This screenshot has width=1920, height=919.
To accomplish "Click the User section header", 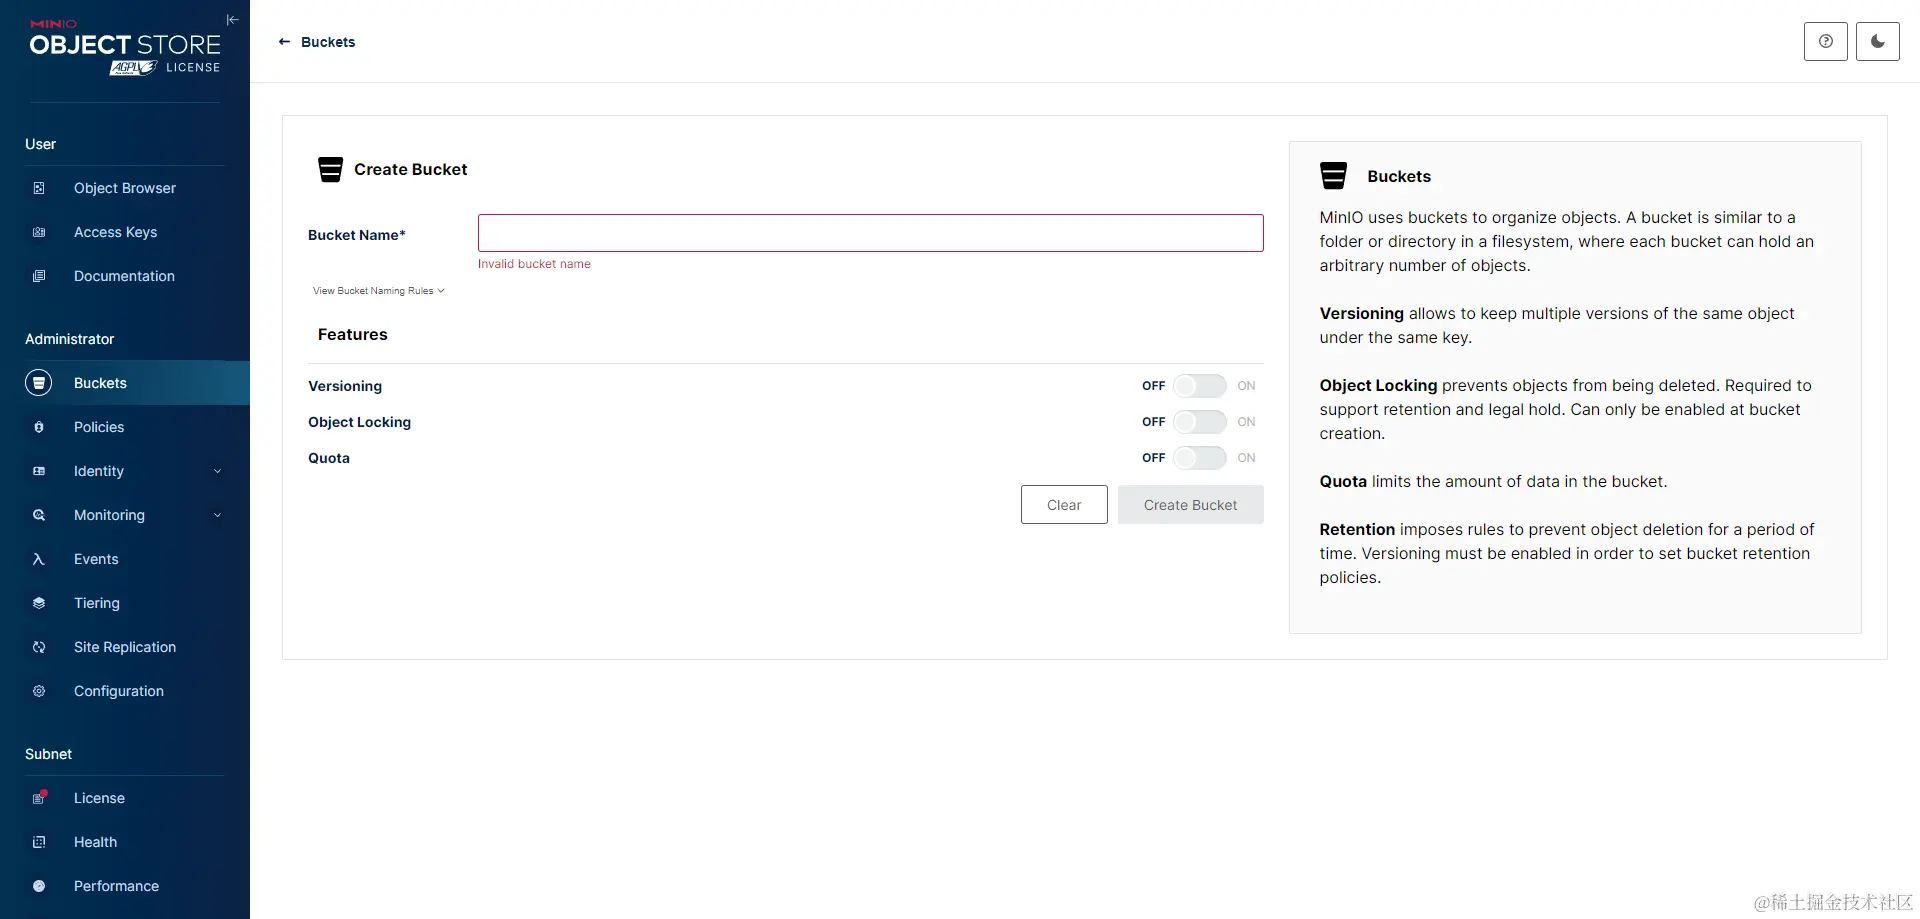I will (x=40, y=144).
